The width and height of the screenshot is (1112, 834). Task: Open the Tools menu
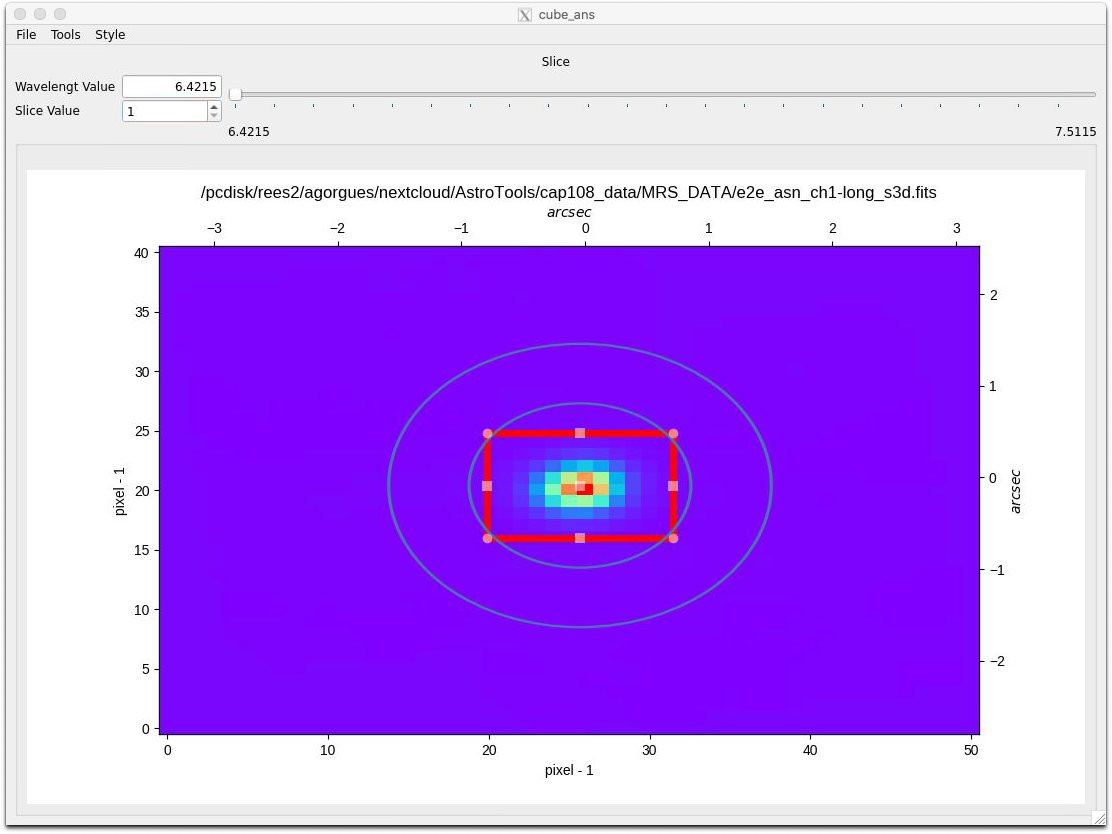[x=65, y=34]
